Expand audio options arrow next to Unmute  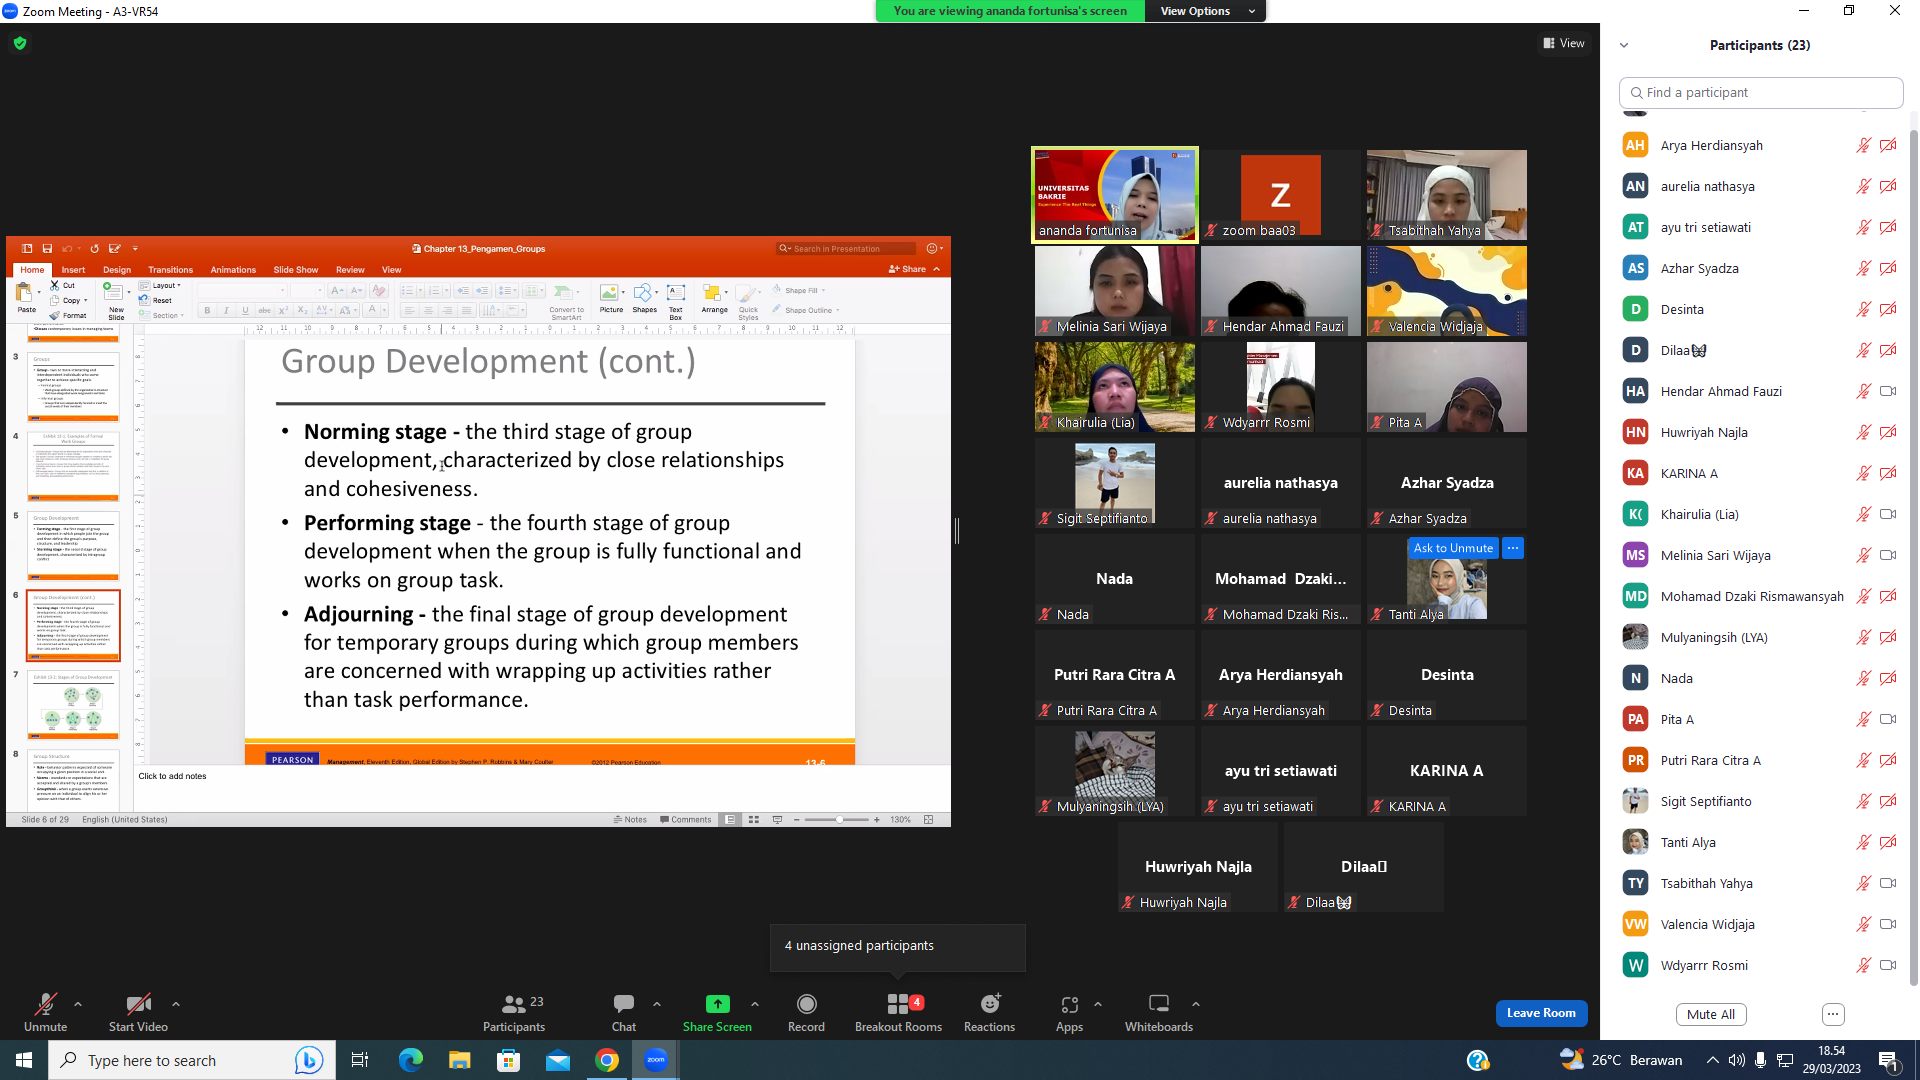tap(78, 1004)
